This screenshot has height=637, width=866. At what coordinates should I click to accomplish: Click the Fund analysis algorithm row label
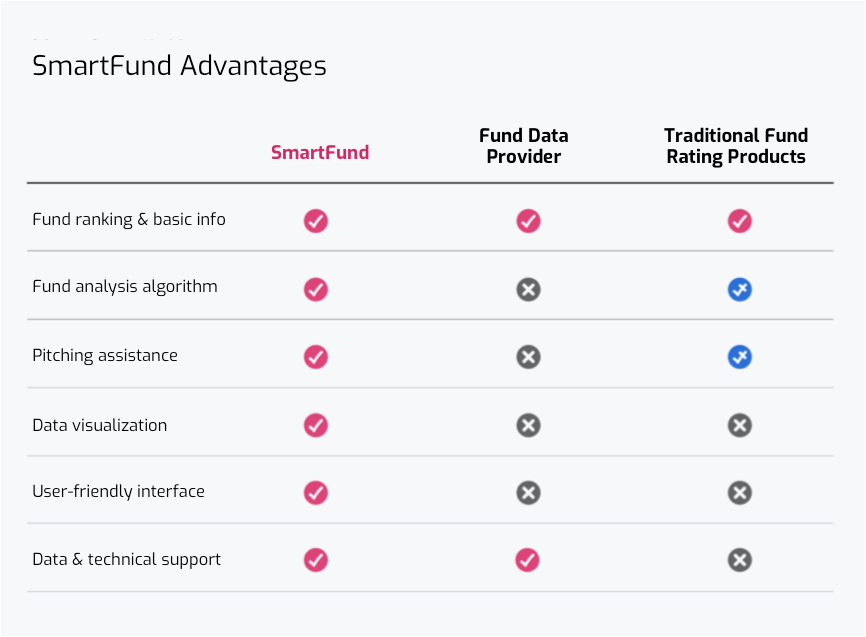(125, 287)
